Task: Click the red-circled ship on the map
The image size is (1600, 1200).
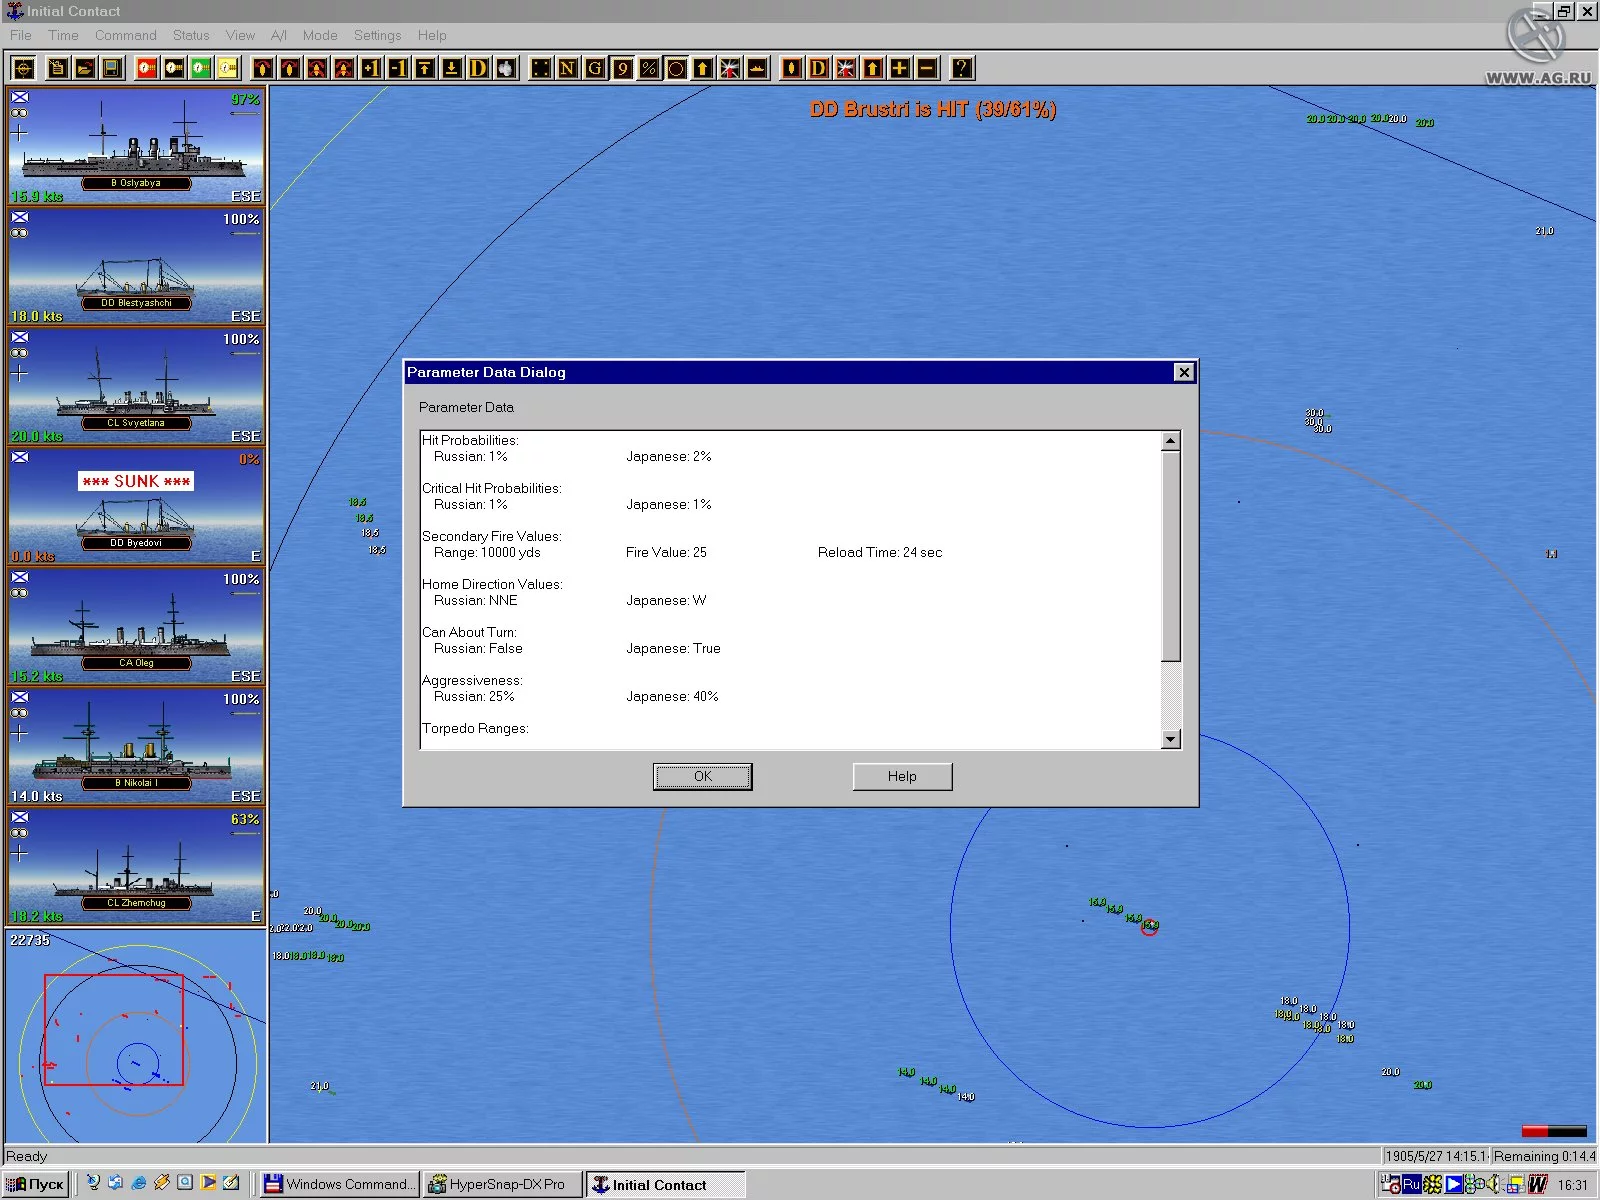Action: click(x=1150, y=927)
